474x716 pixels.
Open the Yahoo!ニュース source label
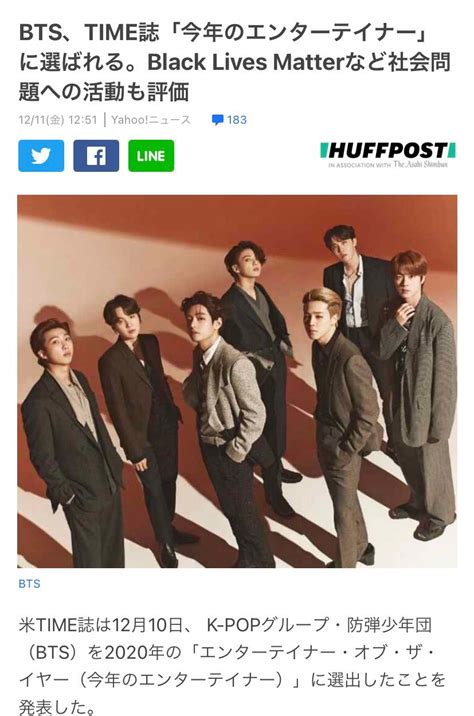tap(151, 120)
